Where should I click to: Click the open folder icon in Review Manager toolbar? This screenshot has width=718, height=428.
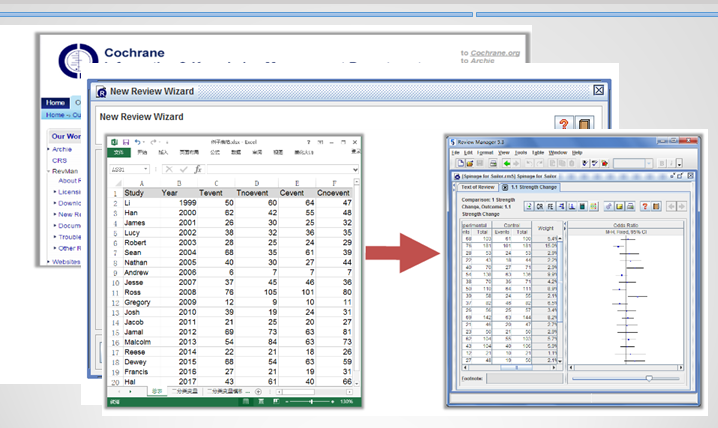click(x=469, y=163)
